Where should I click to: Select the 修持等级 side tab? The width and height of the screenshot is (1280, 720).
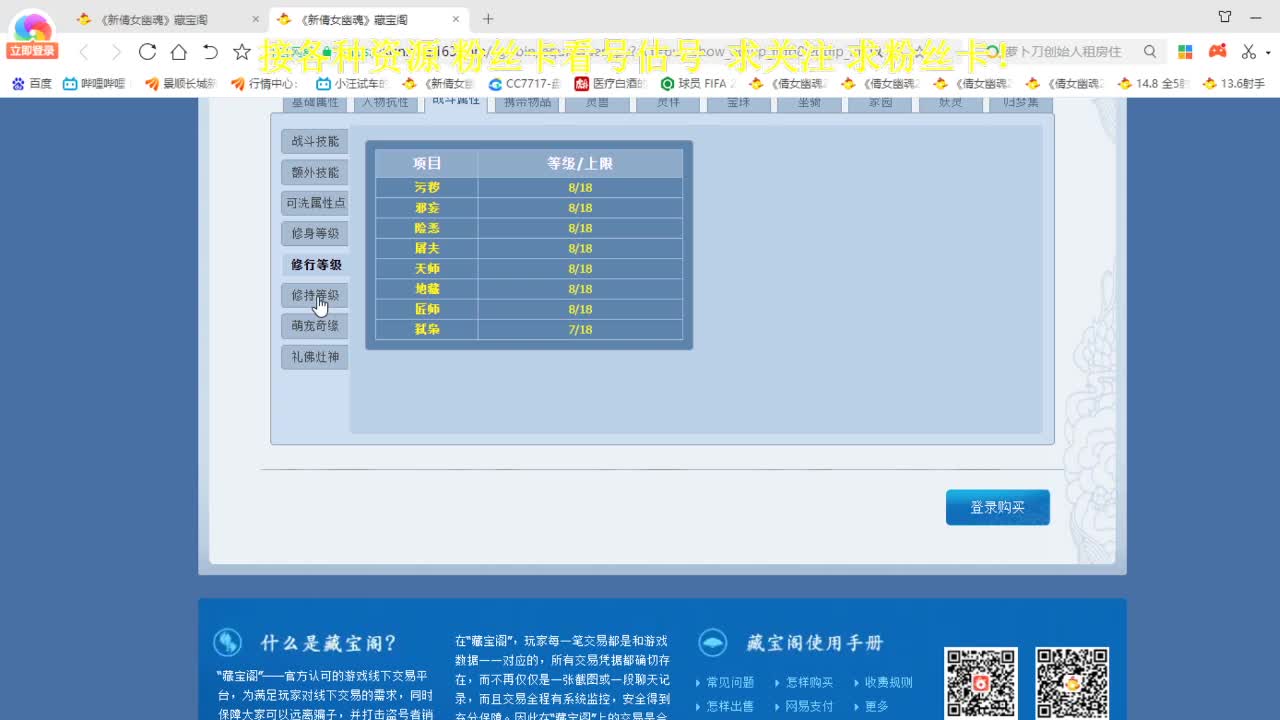pos(315,295)
